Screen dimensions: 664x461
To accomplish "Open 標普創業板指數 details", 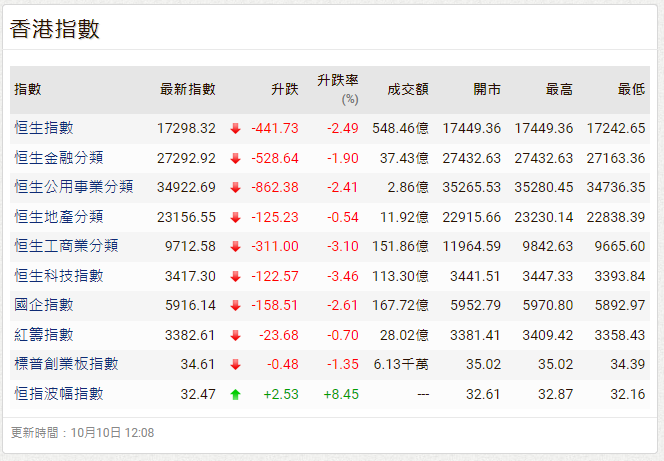I will pyautogui.click(x=66, y=364).
